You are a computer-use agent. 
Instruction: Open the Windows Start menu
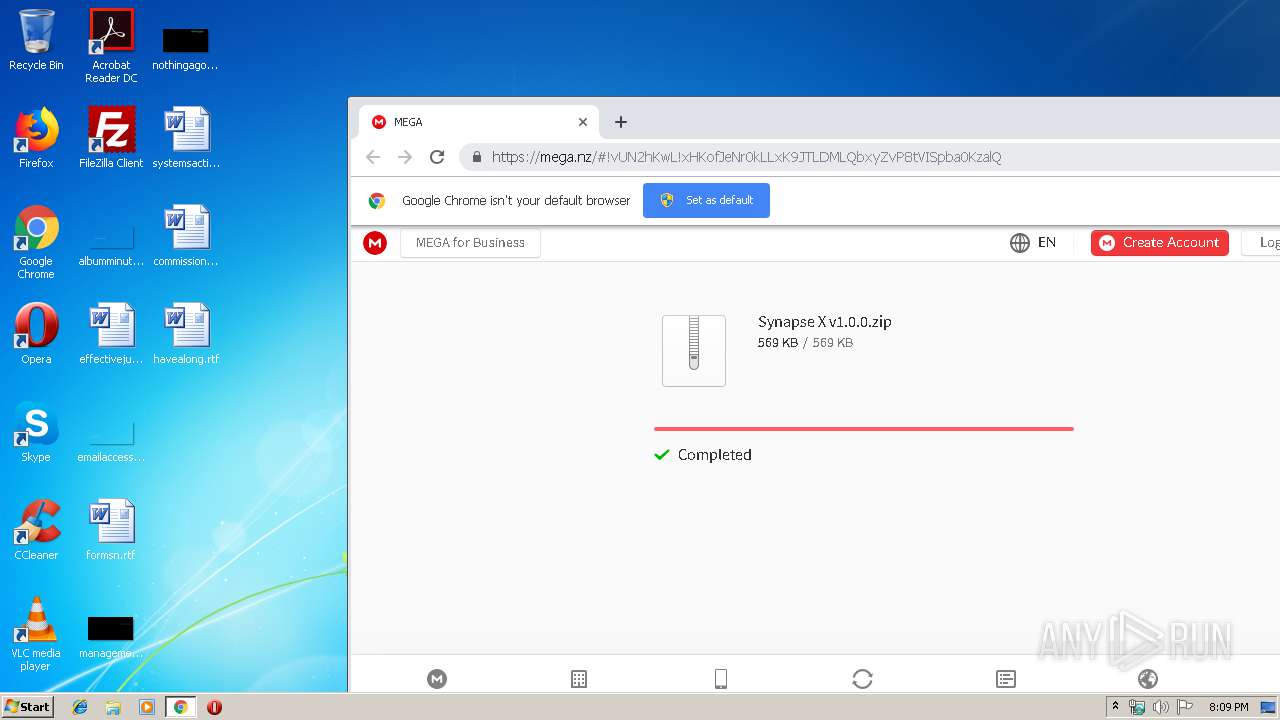(x=28, y=707)
